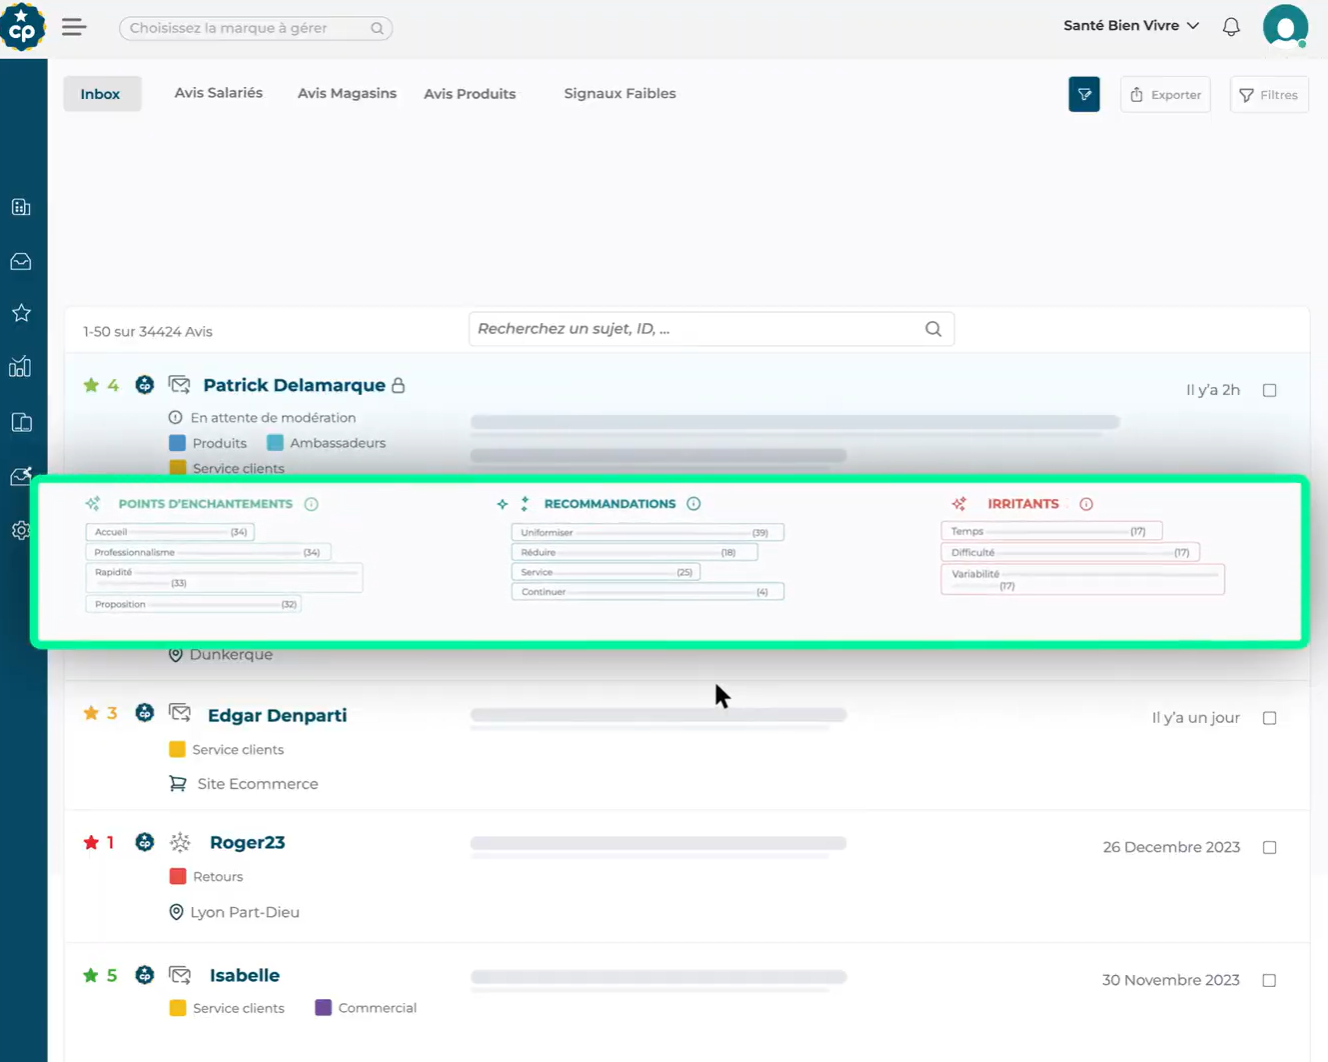This screenshot has height=1062, width=1328.
Task: Open the statistics chart icon in the sidebar
Action: point(21,367)
